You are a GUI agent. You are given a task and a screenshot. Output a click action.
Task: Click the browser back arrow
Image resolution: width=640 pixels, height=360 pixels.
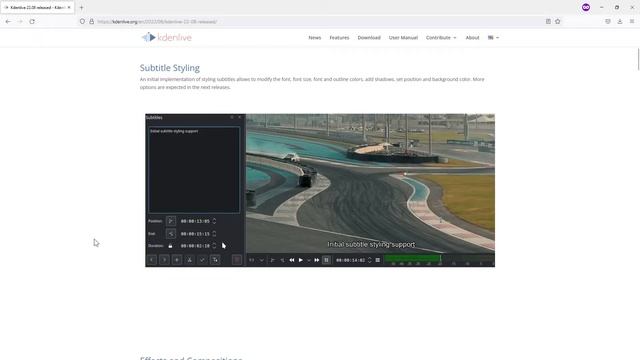pos(8,22)
